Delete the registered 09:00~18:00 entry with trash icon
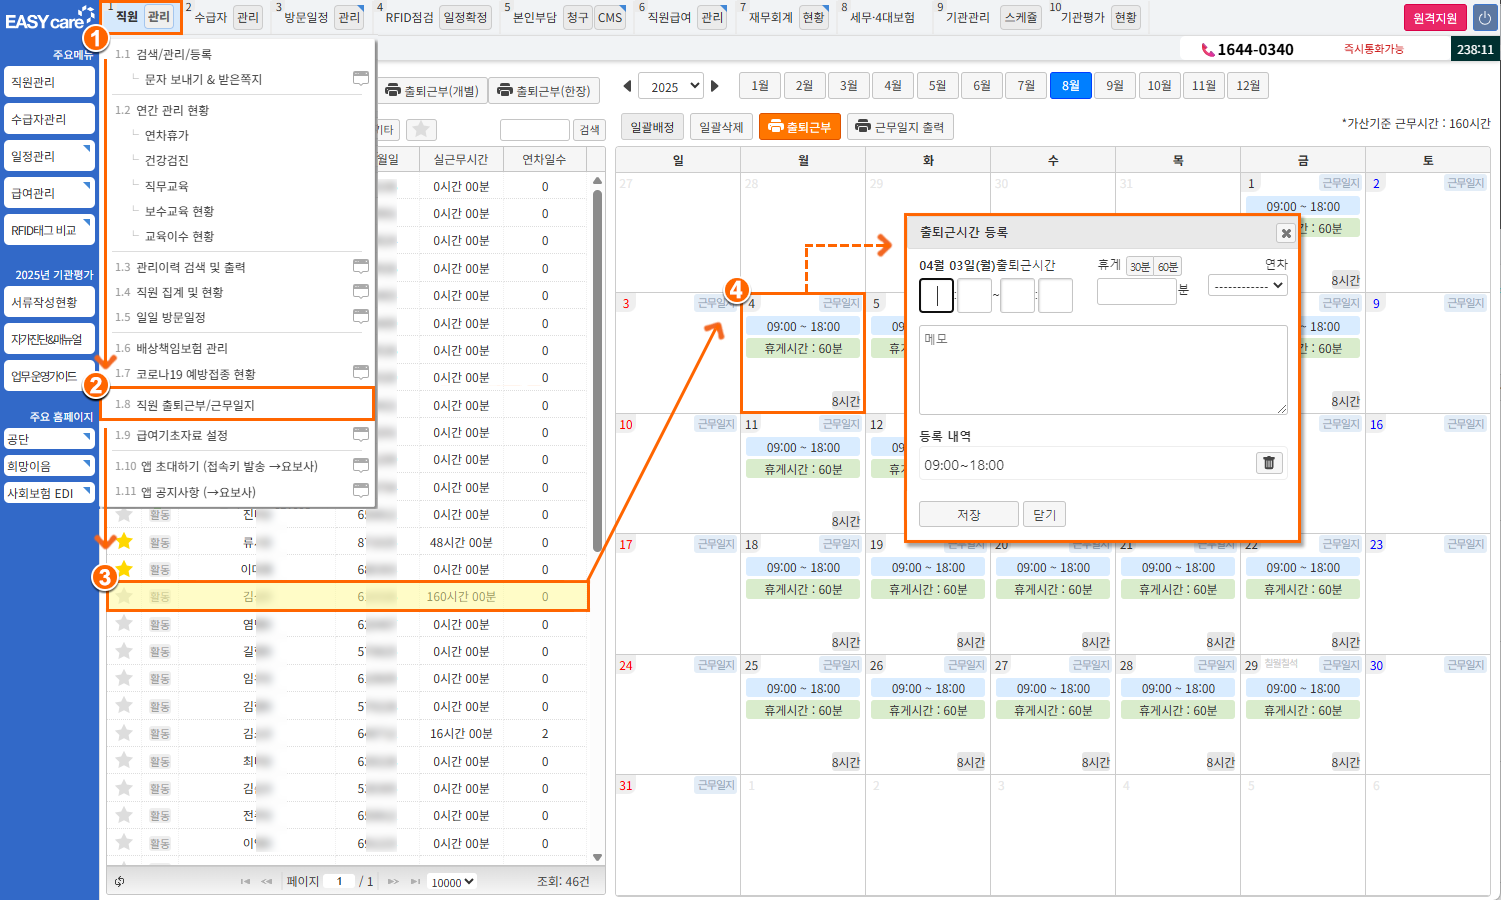The width and height of the screenshot is (1501, 900). click(x=1269, y=463)
